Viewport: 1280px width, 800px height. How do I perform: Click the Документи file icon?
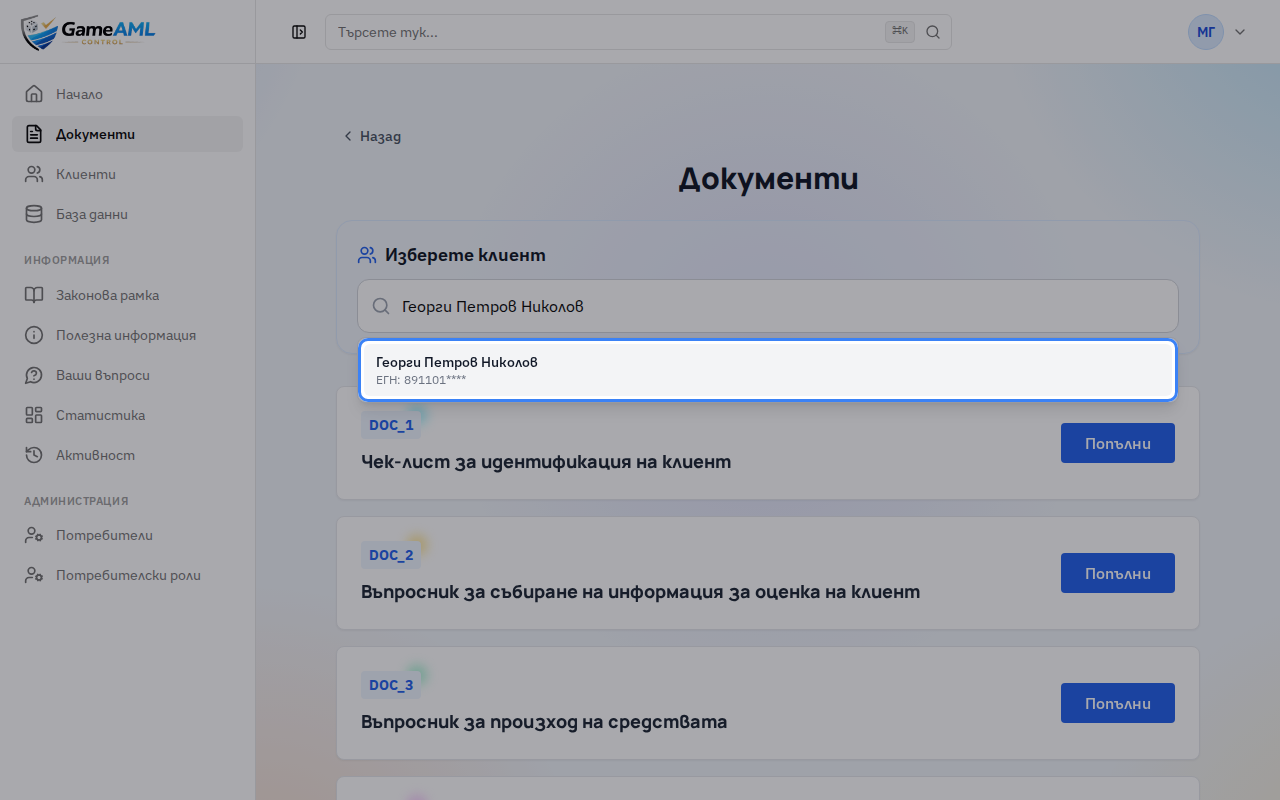click(x=34, y=134)
